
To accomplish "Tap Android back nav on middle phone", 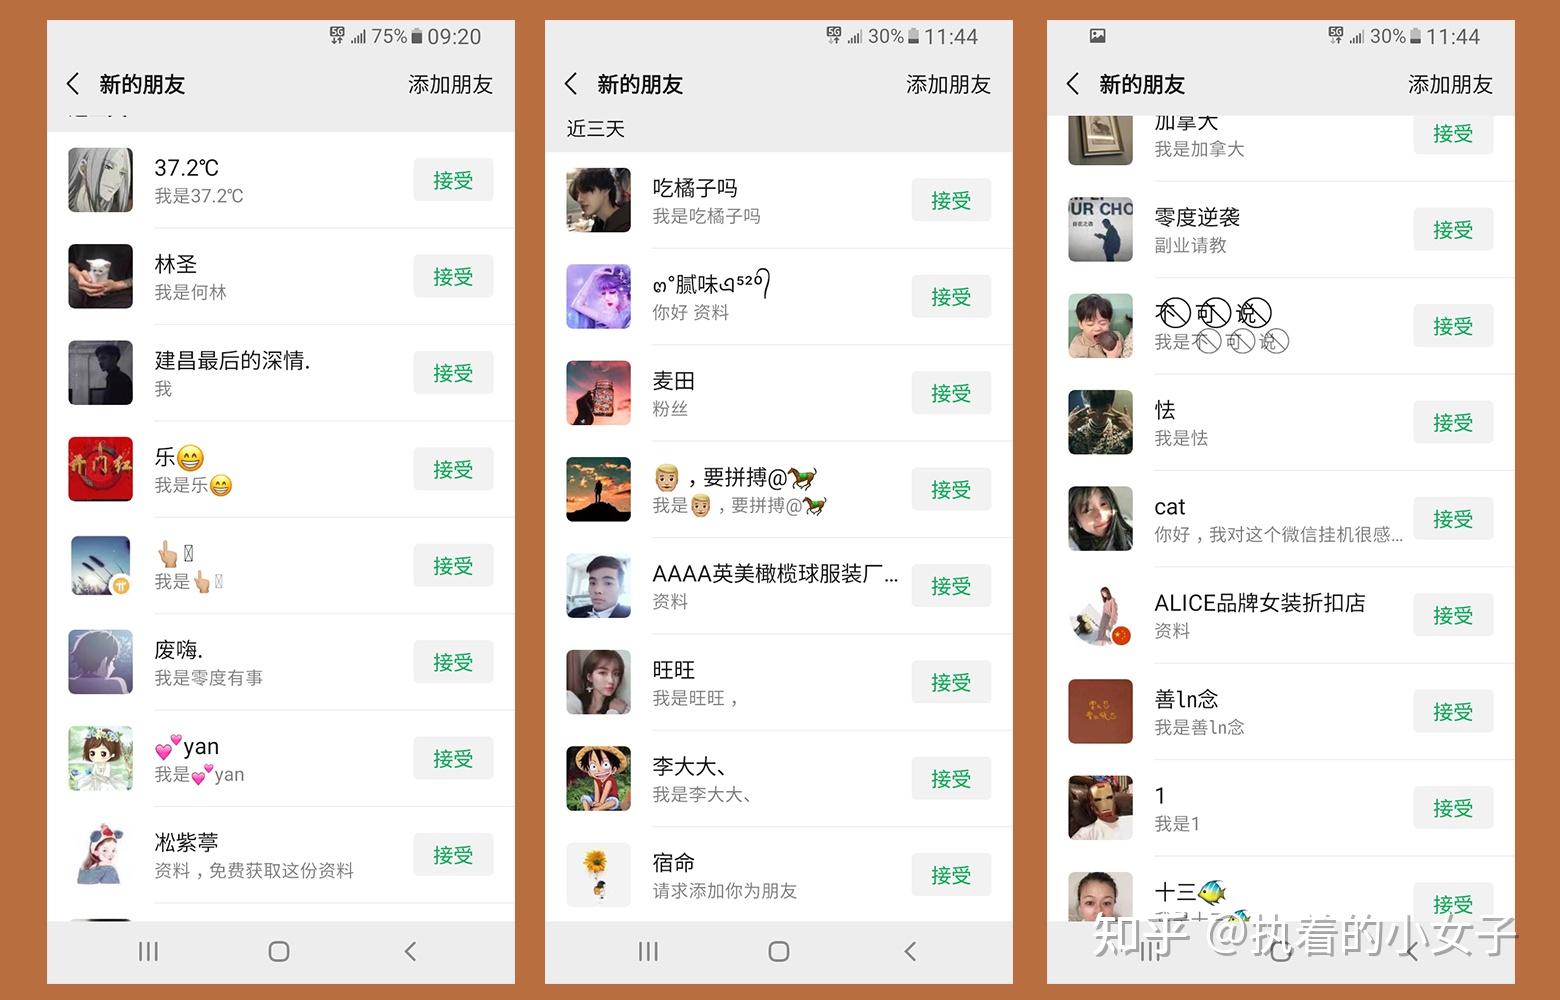I will point(910,951).
